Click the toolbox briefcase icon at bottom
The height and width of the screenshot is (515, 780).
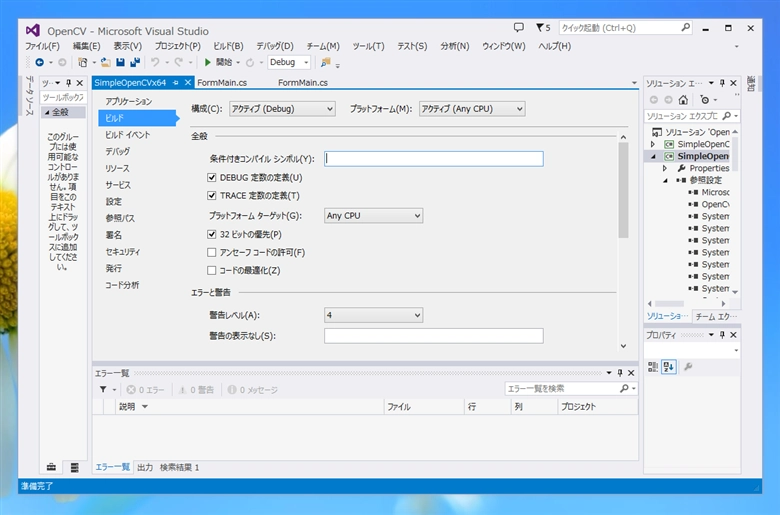click(x=51, y=467)
